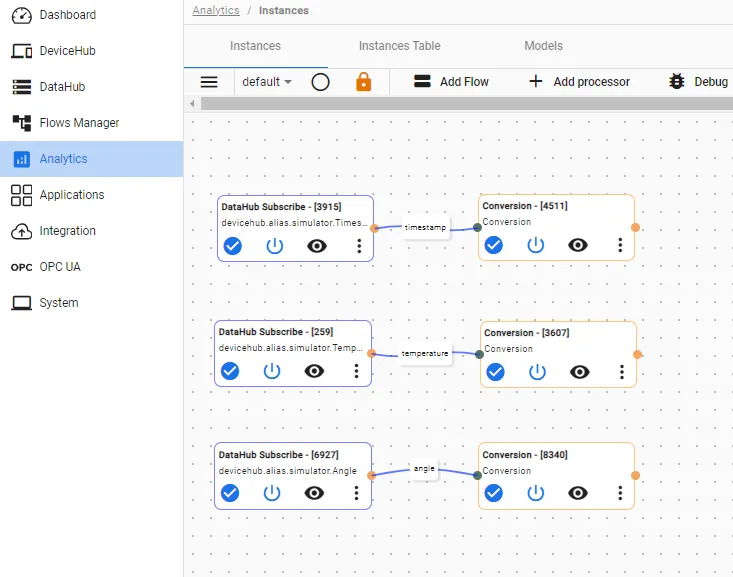Viewport: 733px width, 577px height.
Task: Click checkmark on DataHub Subscribe [6927]
Action: [x=230, y=493]
